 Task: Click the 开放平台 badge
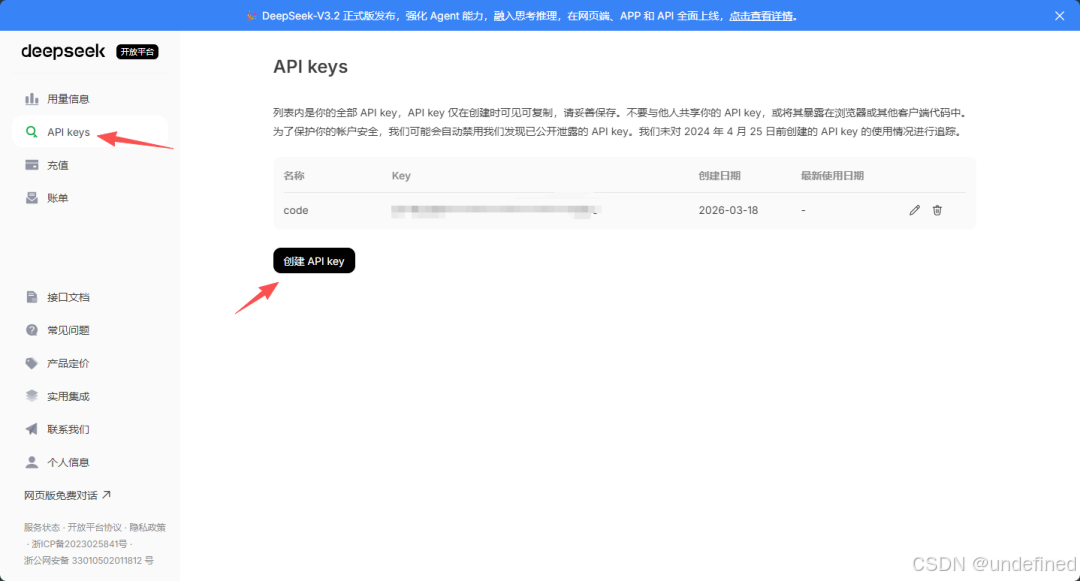(x=137, y=52)
